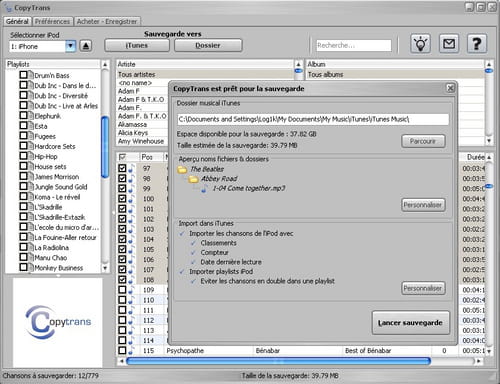The image size is (500, 384).
Task: Click the iTunes music folder path field
Action: coord(313,119)
